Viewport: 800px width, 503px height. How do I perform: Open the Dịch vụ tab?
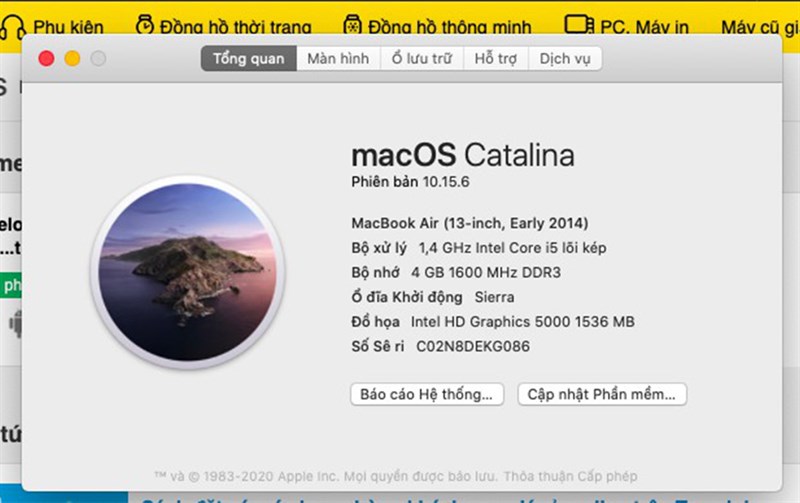565,59
